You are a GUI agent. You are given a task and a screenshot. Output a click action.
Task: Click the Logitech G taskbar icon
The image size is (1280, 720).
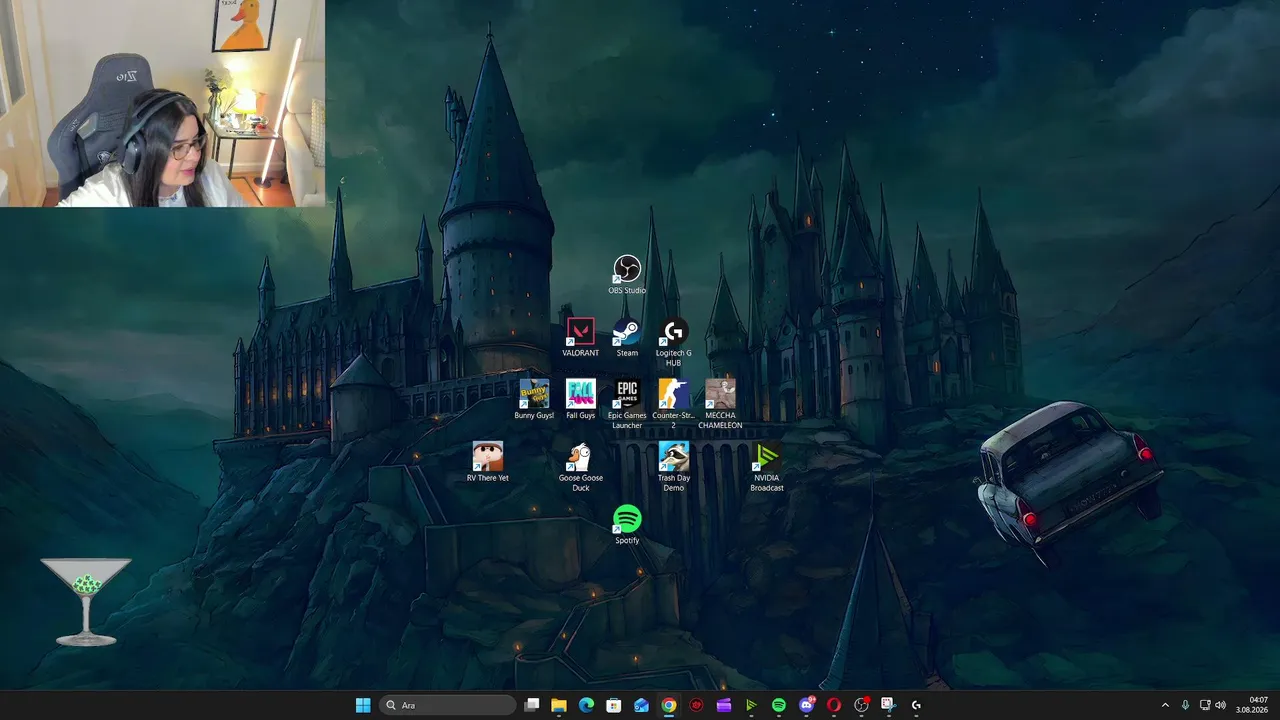click(916, 705)
